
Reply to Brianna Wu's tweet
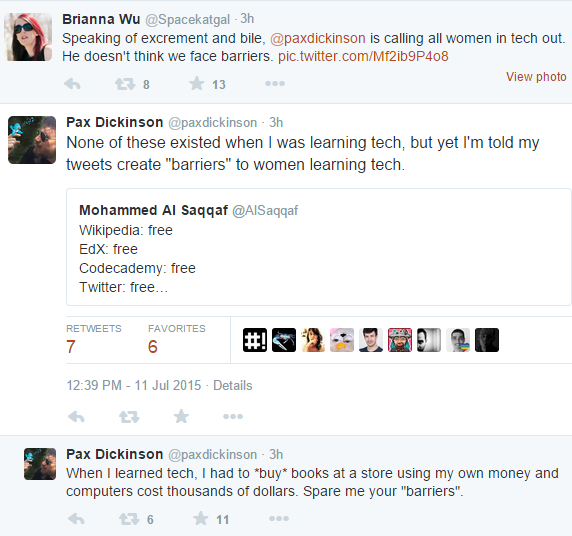point(72,84)
